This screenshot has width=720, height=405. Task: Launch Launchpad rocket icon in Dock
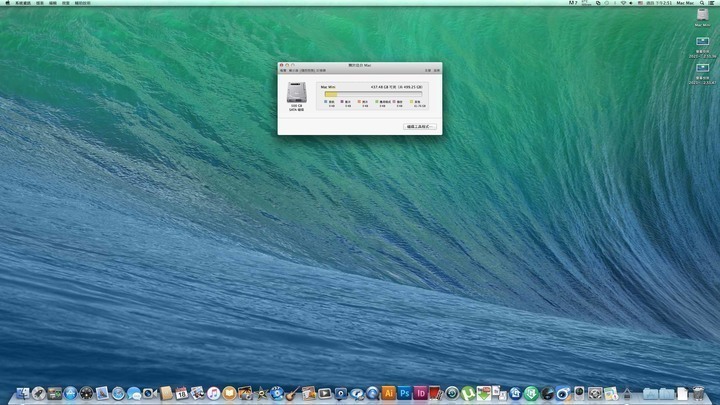pyautogui.click(x=39, y=394)
